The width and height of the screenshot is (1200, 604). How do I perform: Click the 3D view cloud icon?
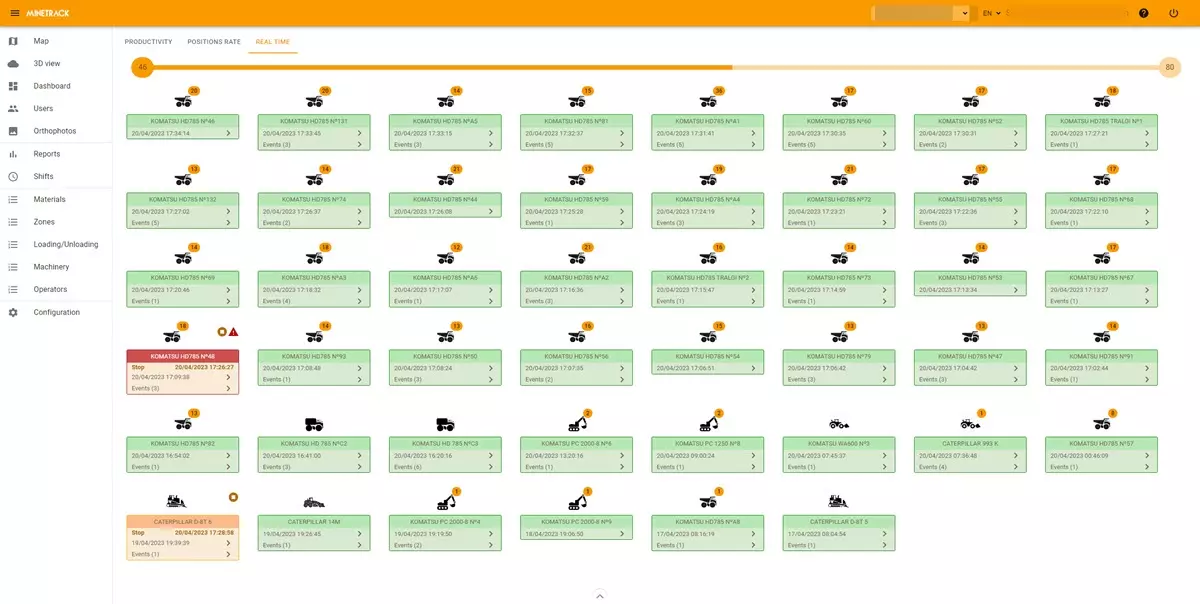(13, 64)
